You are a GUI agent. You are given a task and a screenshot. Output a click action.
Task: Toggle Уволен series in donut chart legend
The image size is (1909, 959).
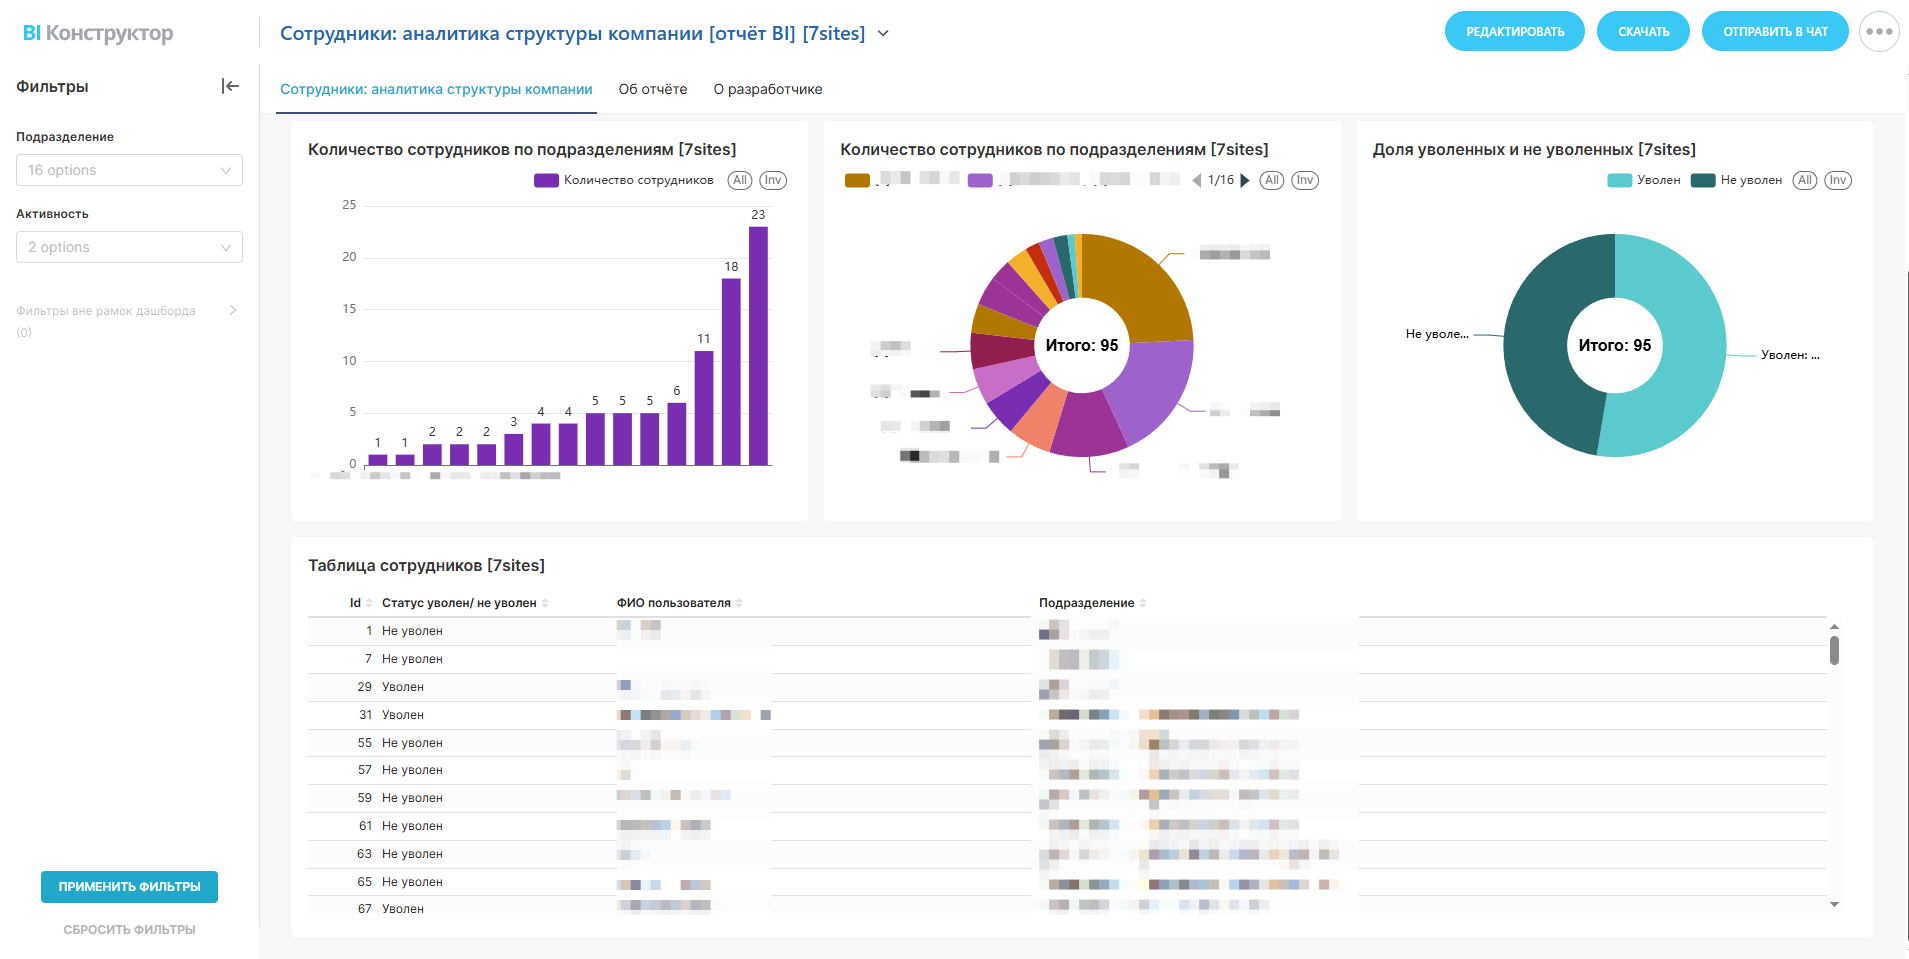pos(1644,181)
